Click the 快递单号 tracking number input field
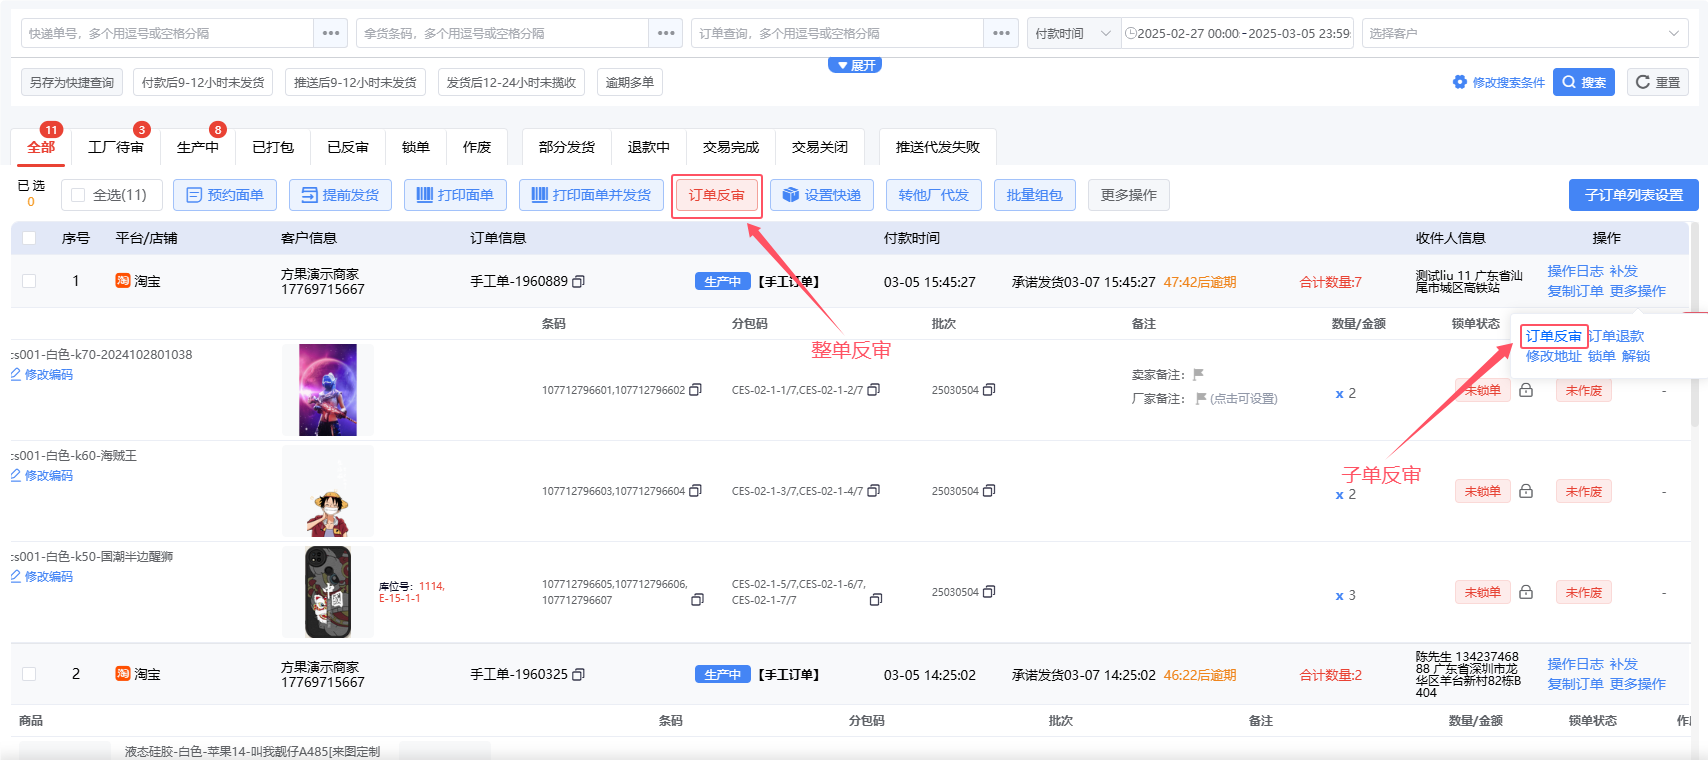Viewport: 1708px width, 763px height. tap(167, 33)
